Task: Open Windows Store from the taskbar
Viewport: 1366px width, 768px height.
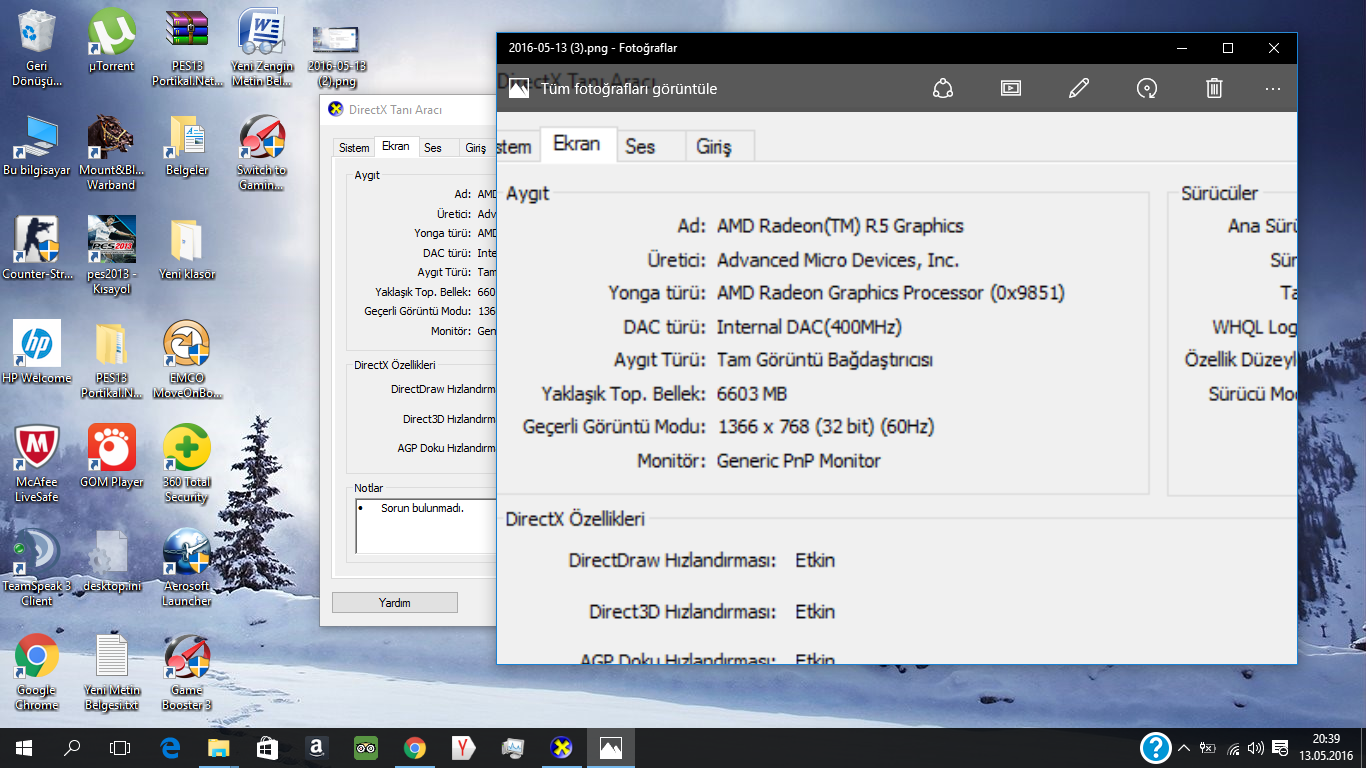Action: (267, 747)
